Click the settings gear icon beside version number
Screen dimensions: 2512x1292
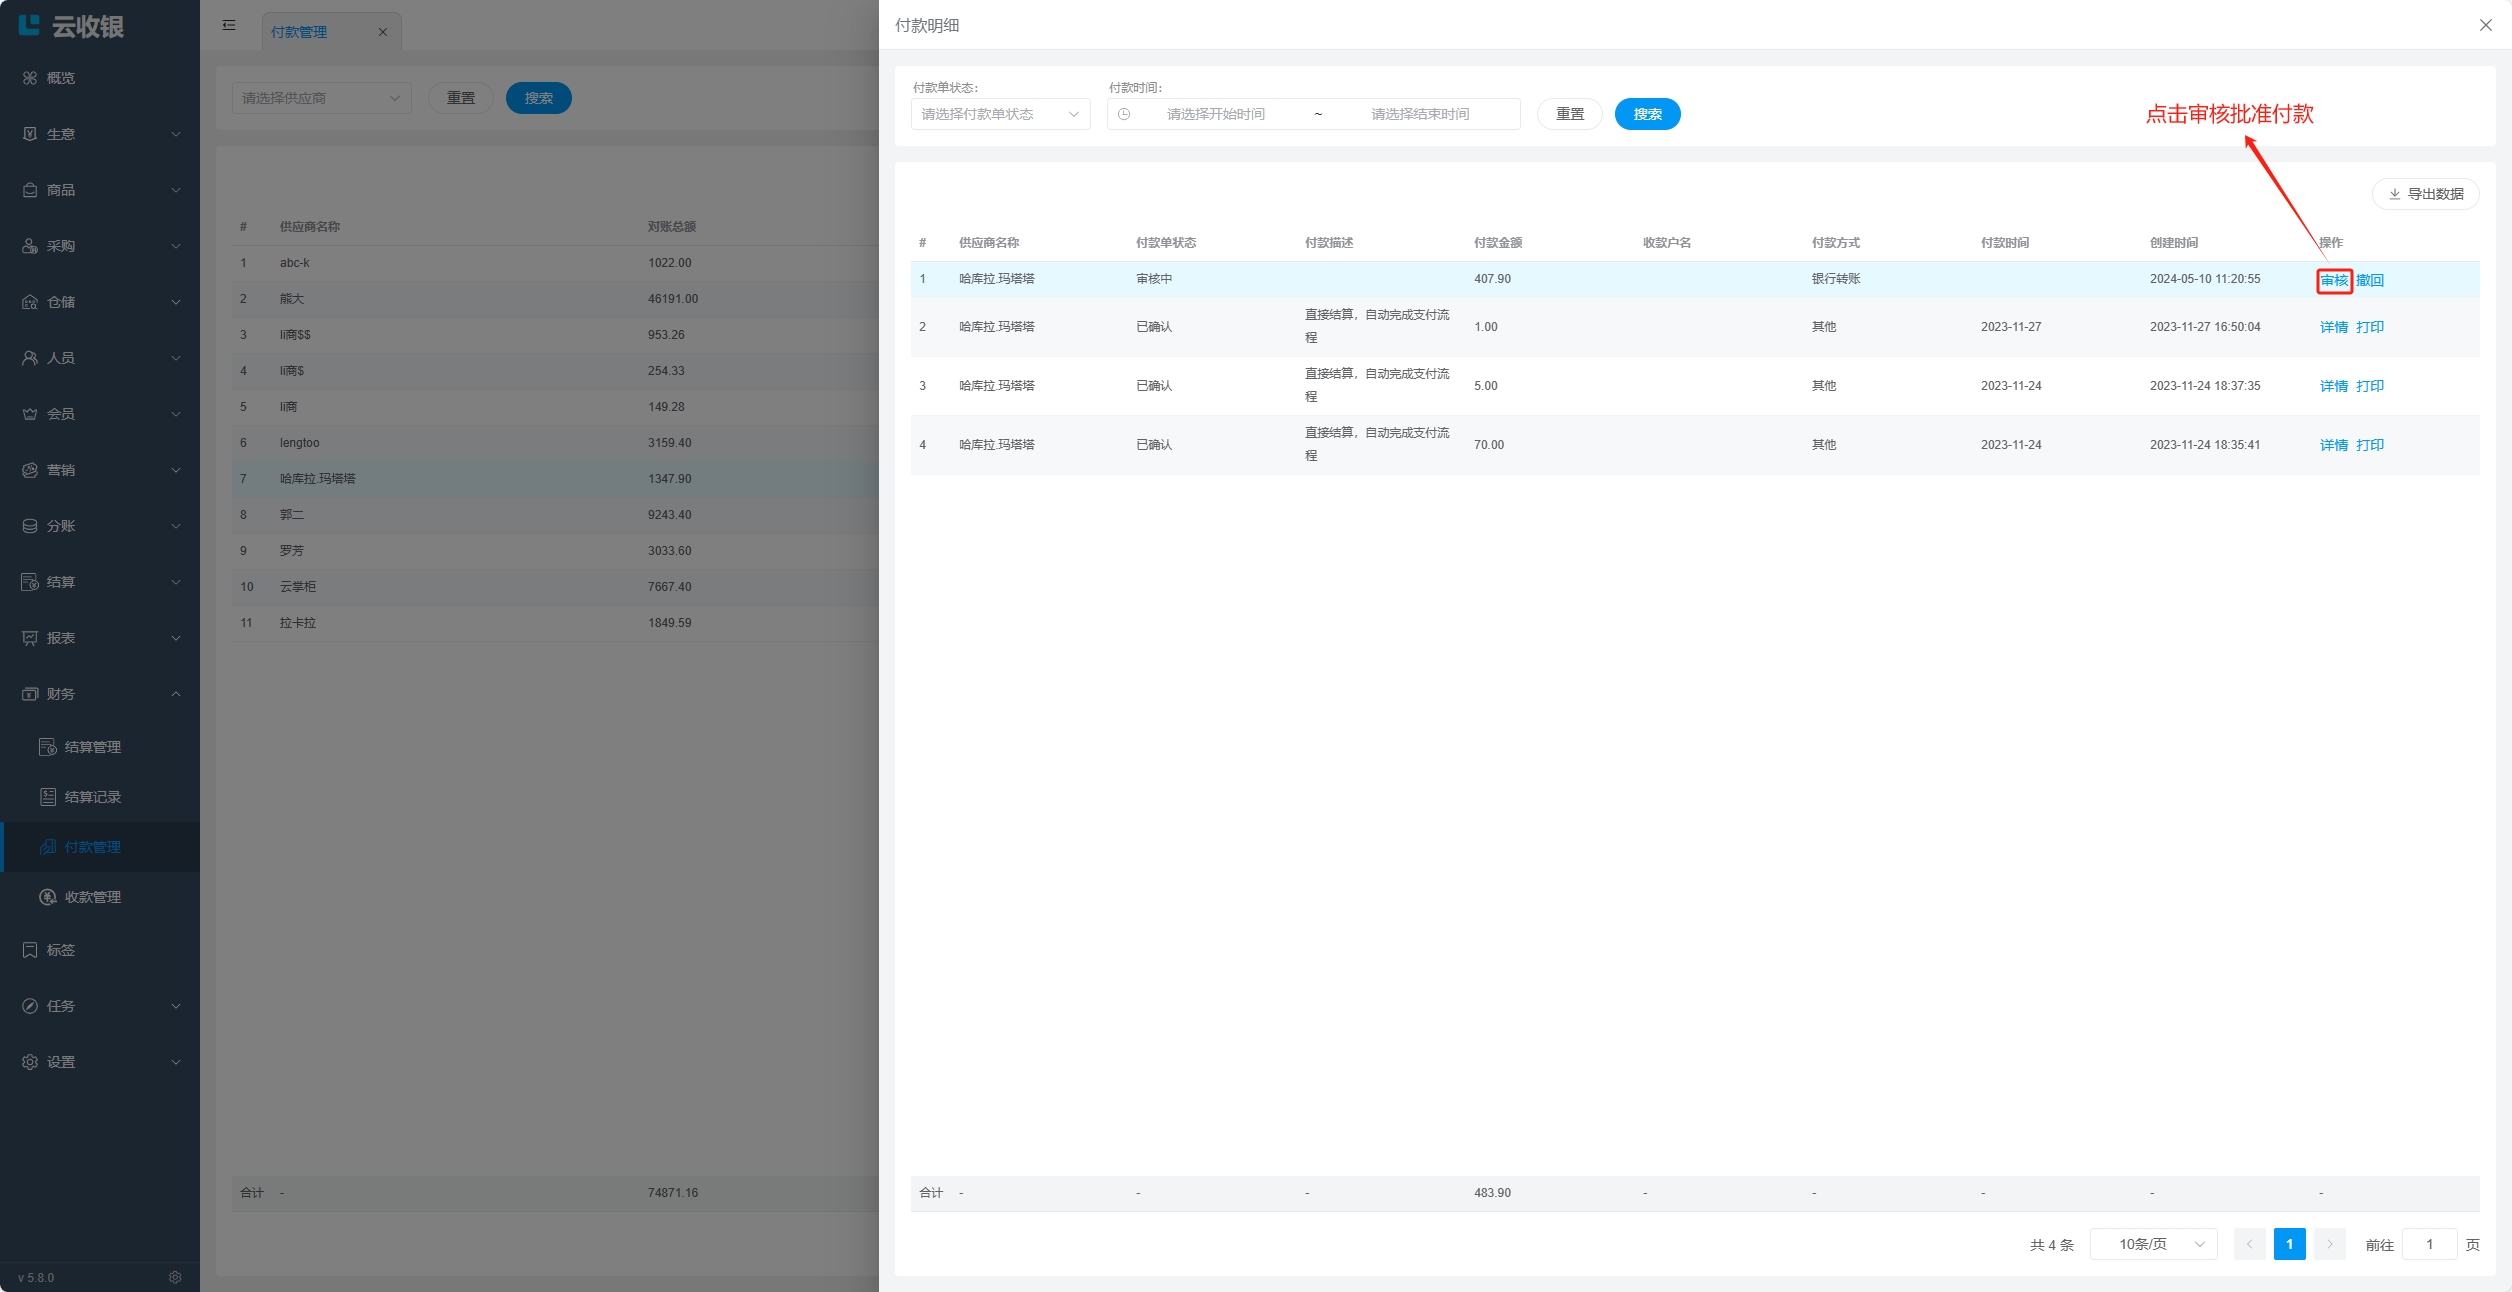tap(175, 1277)
